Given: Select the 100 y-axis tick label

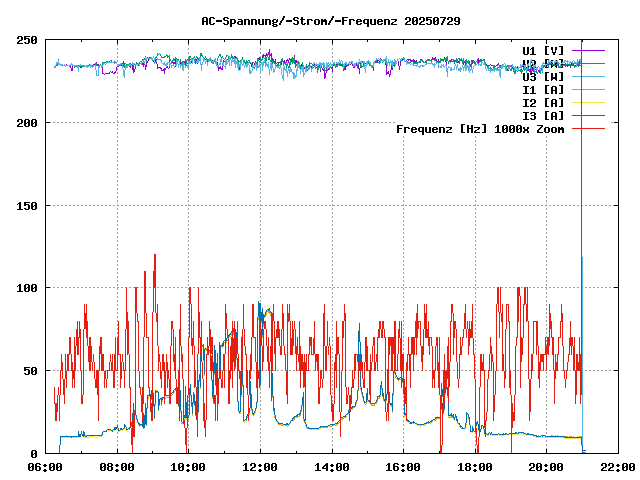Looking at the screenshot, I should click(x=27, y=288).
